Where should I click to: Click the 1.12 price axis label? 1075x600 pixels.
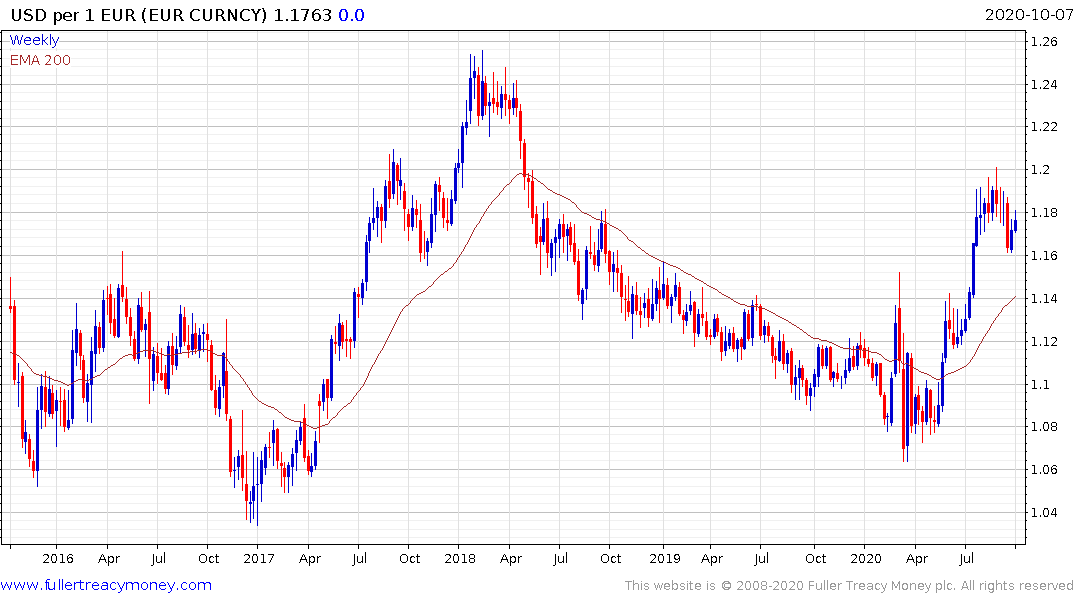tap(1044, 341)
